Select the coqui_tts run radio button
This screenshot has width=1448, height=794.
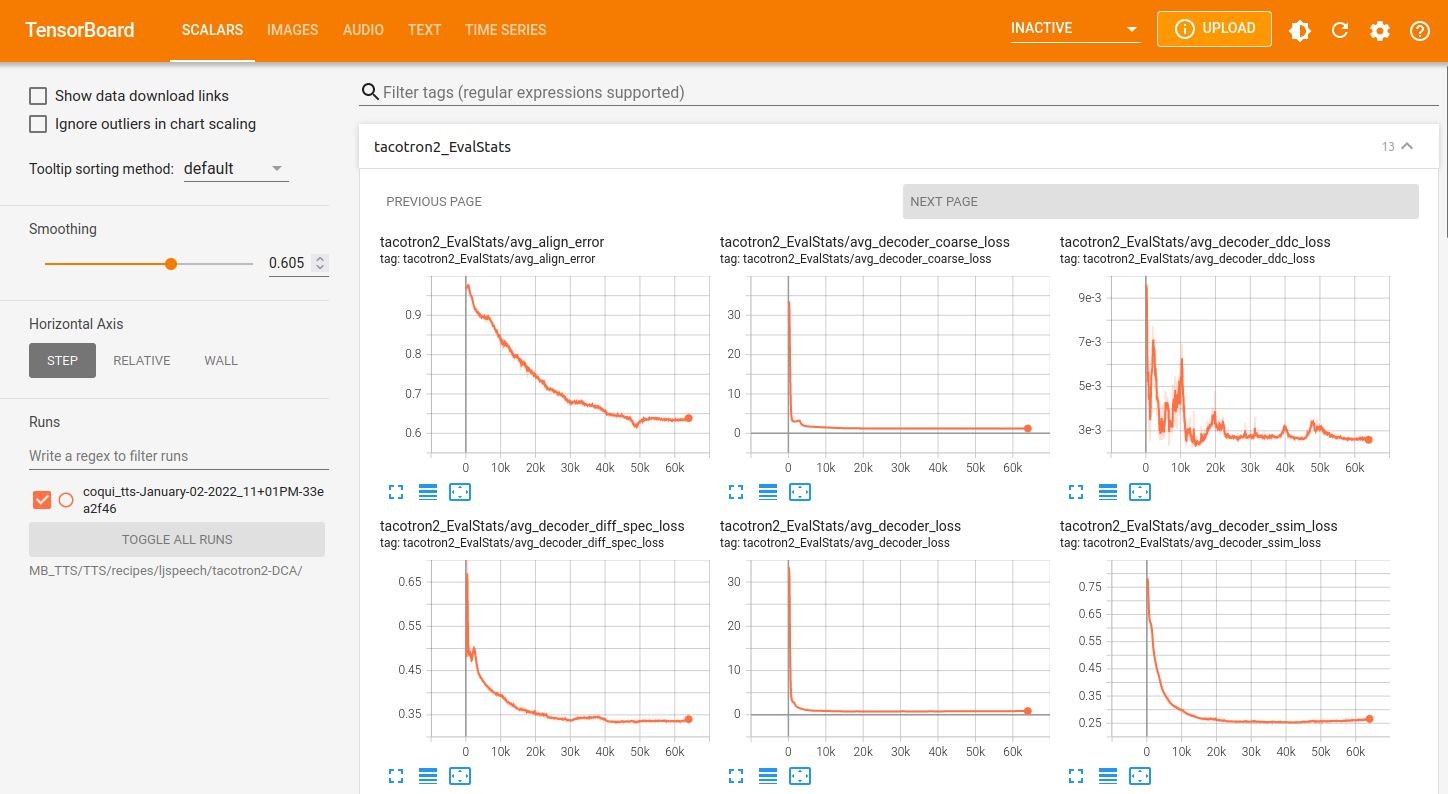pos(66,500)
